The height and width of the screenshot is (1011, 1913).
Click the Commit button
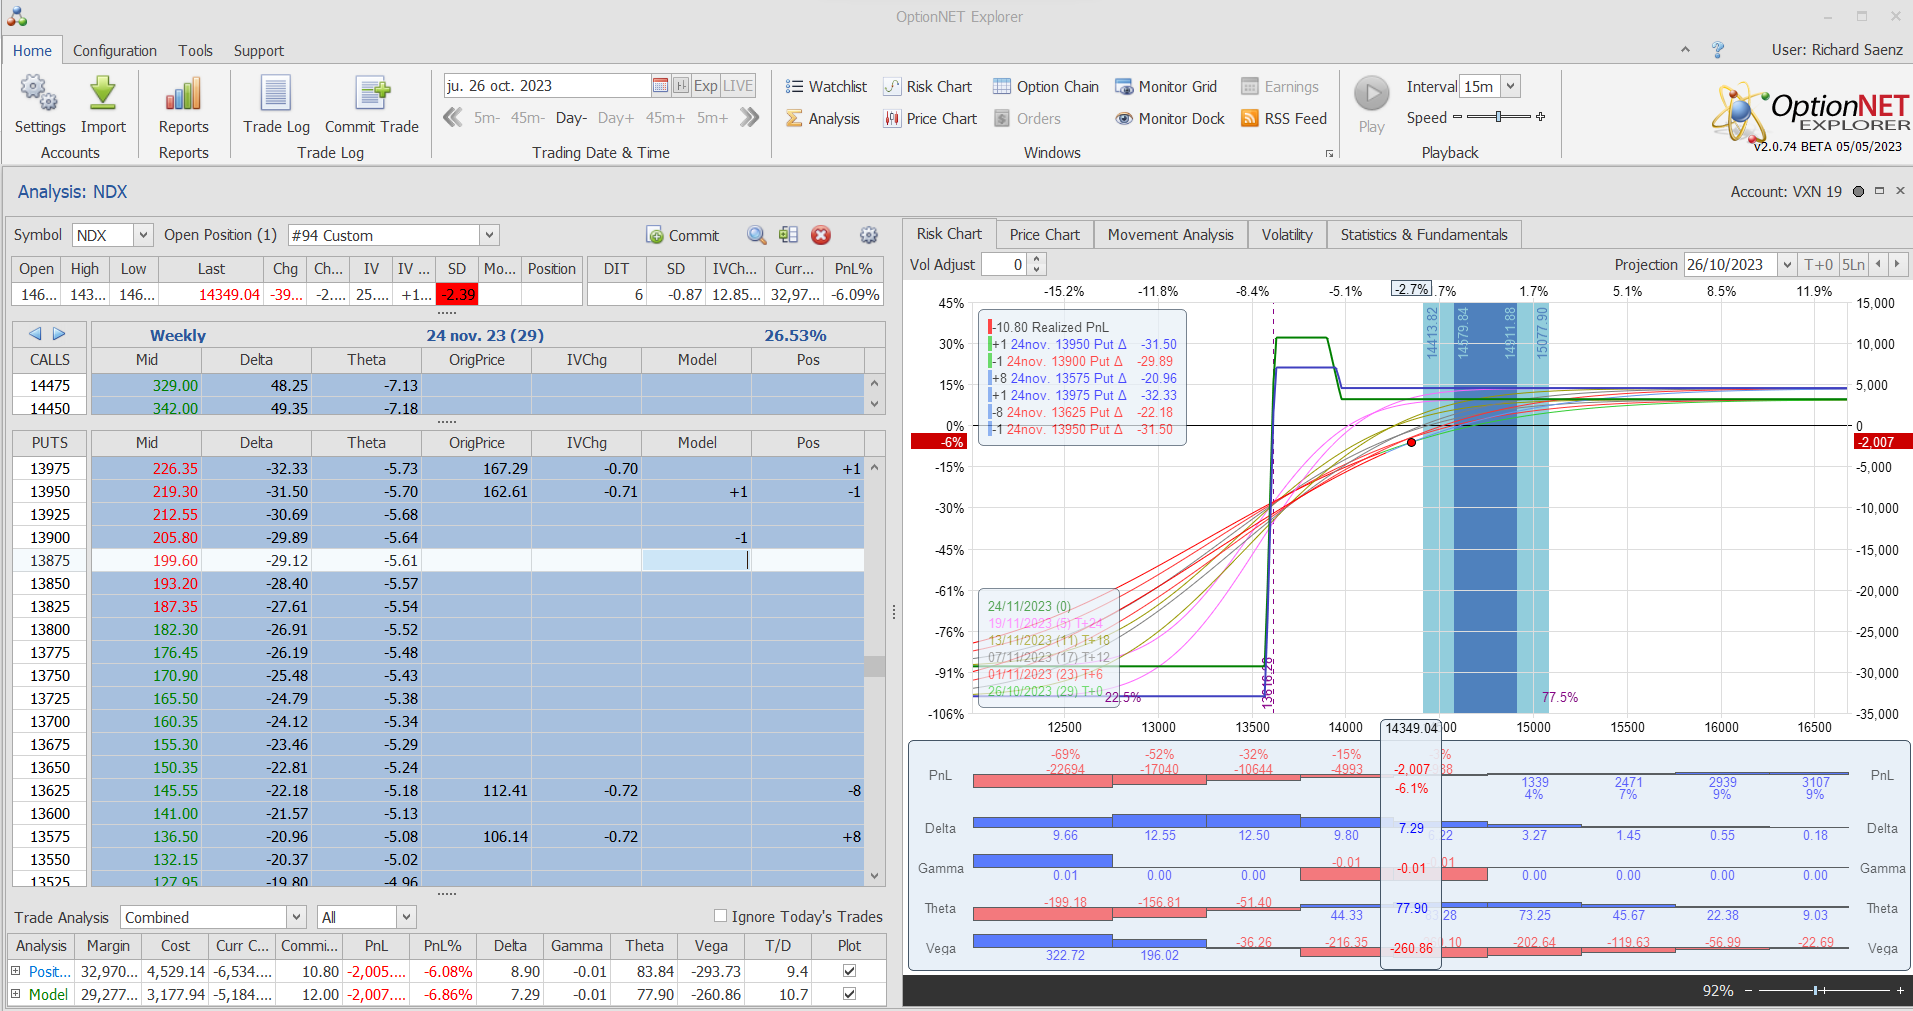[x=683, y=235]
